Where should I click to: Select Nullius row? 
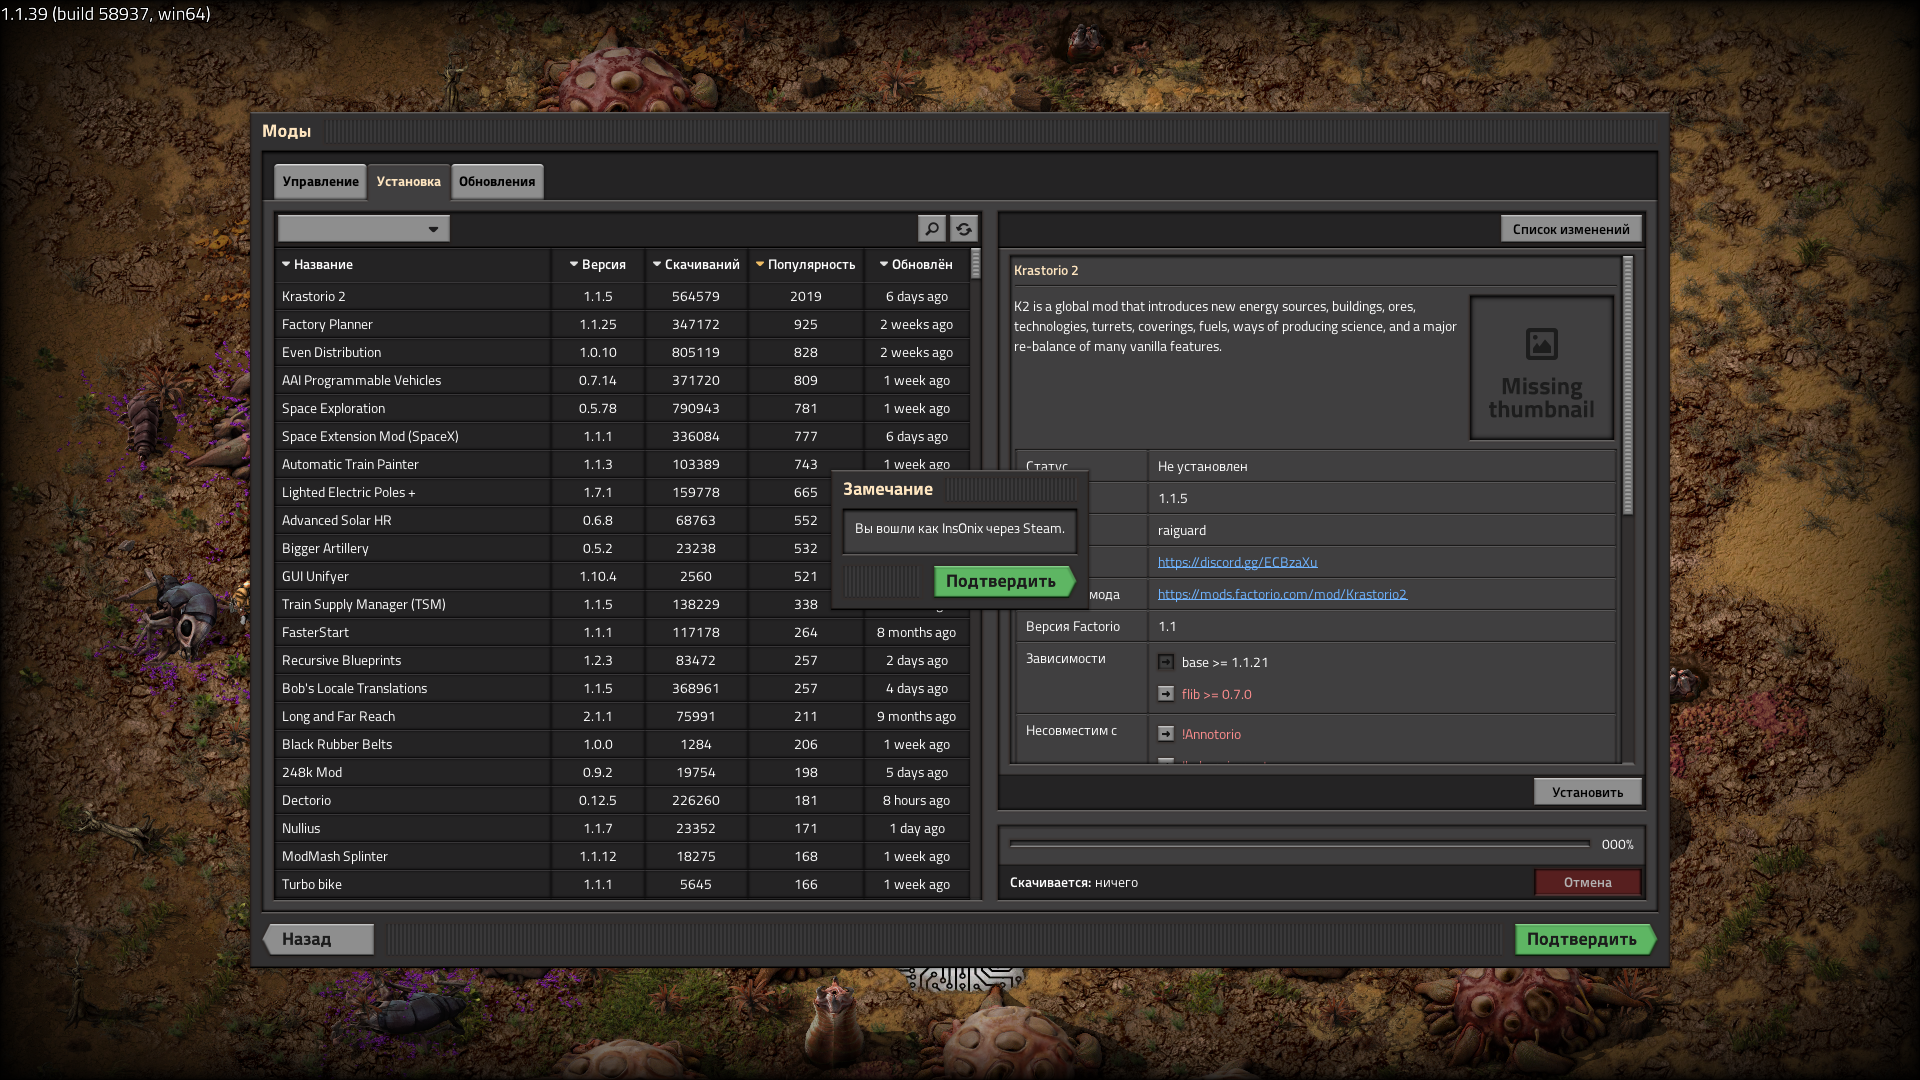pyautogui.click(x=622, y=828)
